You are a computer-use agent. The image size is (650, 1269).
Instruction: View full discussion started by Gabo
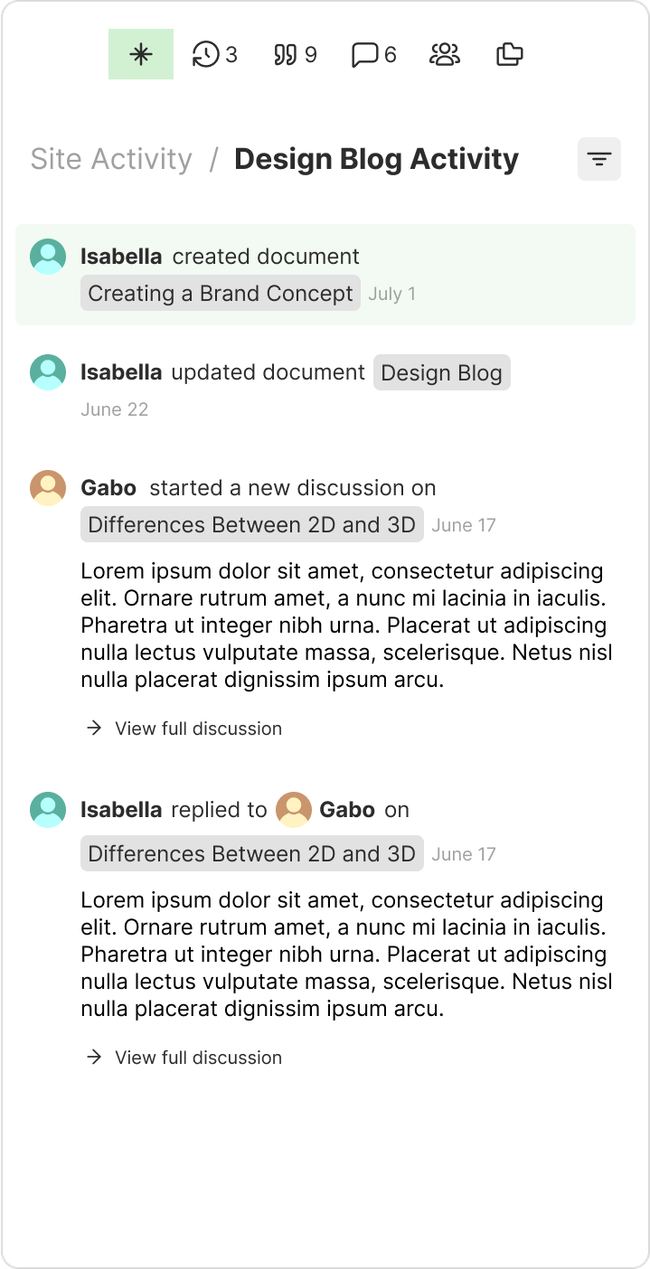tap(198, 728)
